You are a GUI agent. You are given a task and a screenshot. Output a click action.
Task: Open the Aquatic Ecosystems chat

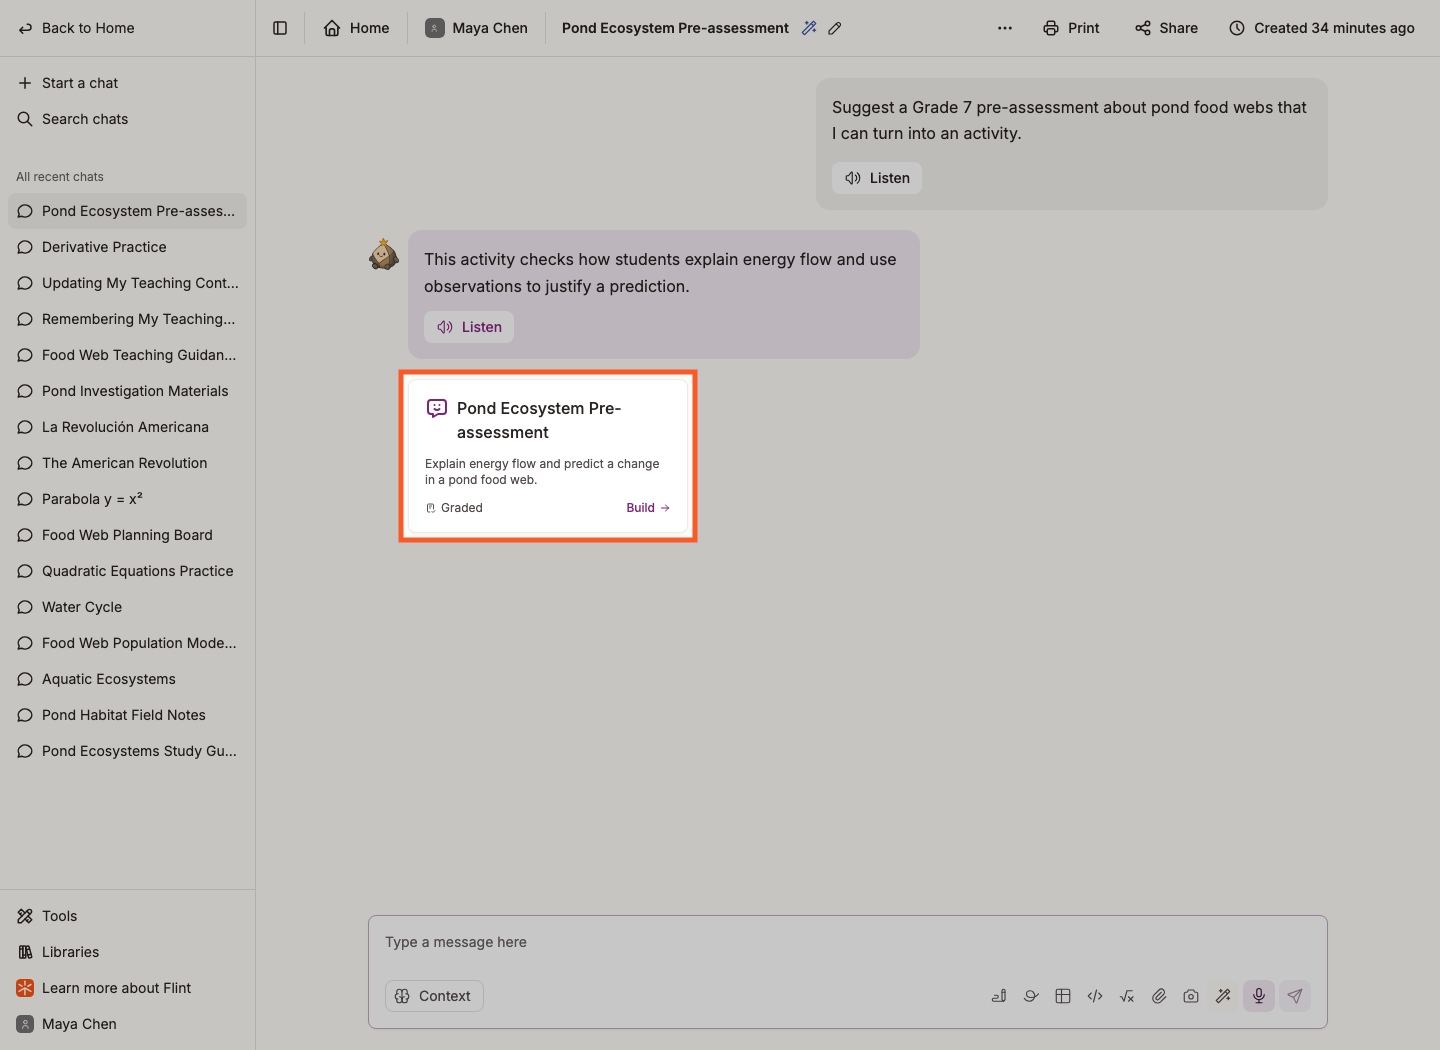click(127, 679)
